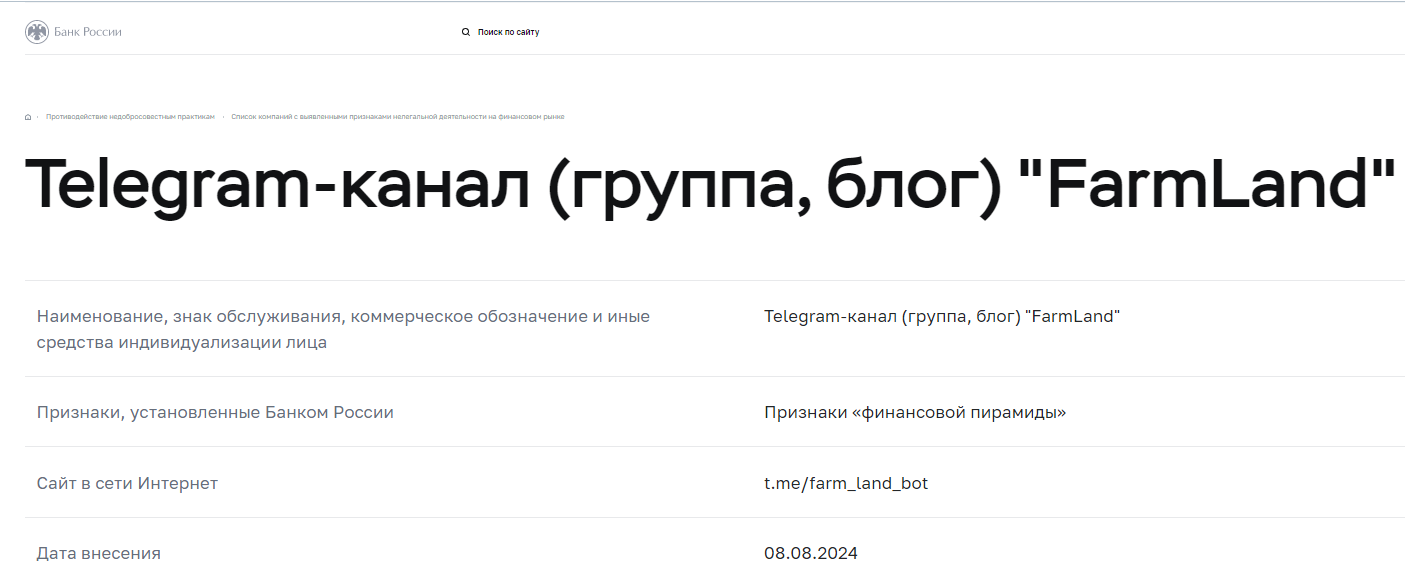Click the 't.me/farm_land_bot' address text
1405x580 pixels.
click(x=846, y=483)
